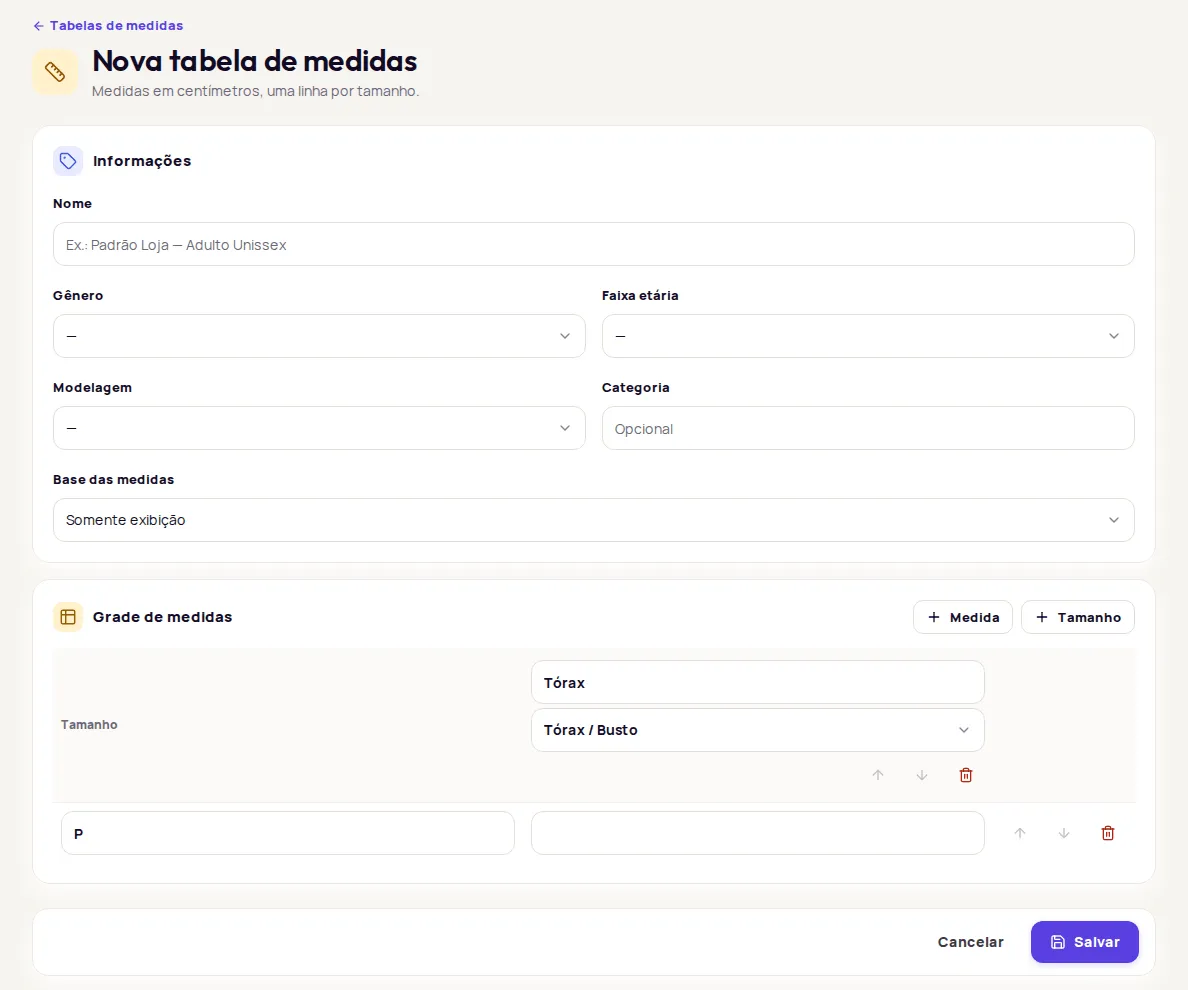This screenshot has height=990, width=1188.
Task: Open the Gênero dropdown
Action: [x=319, y=336]
